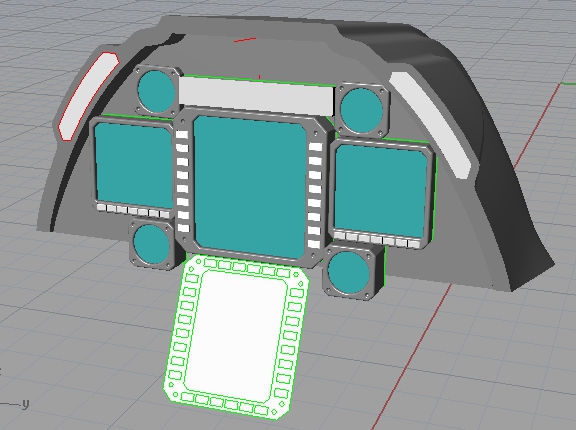Click the top-left white bezel button of center display
The width and height of the screenshot is (576, 430).
(x=182, y=134)
